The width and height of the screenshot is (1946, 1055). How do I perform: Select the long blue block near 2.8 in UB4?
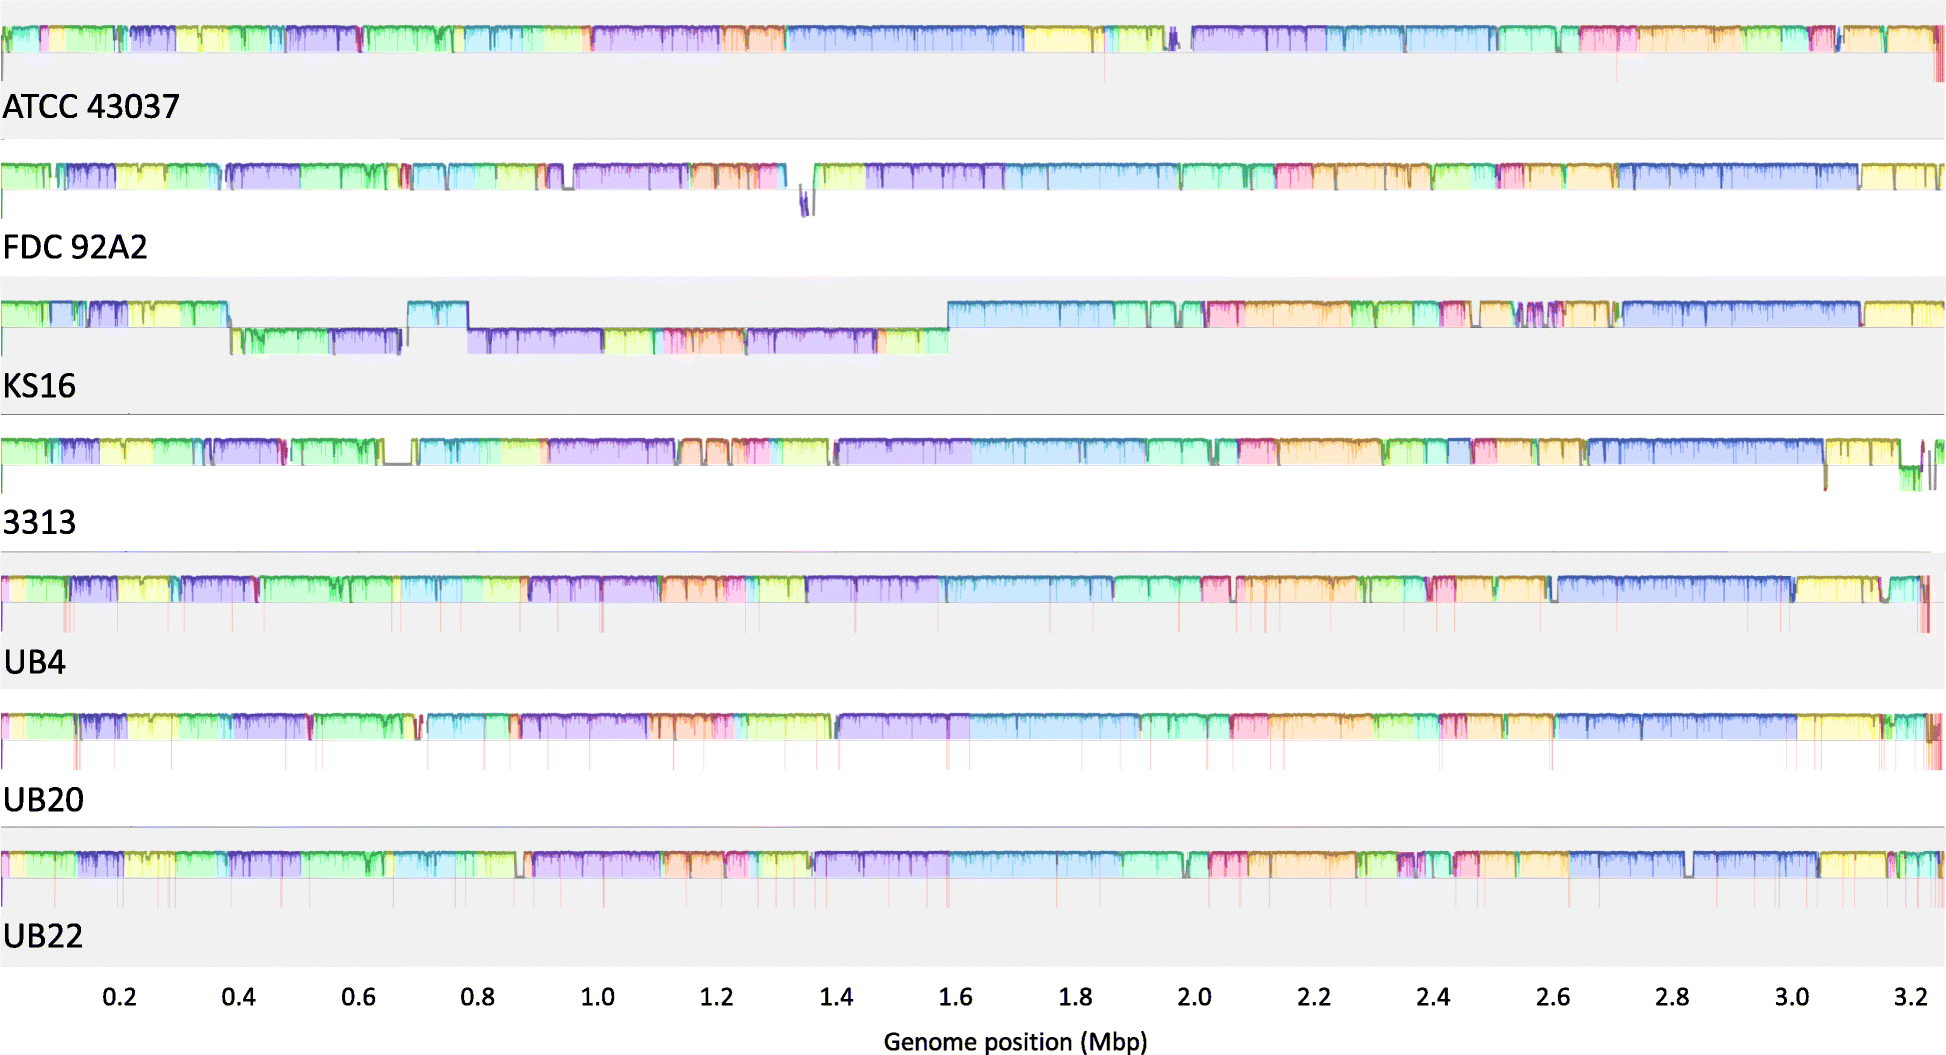1674,589
